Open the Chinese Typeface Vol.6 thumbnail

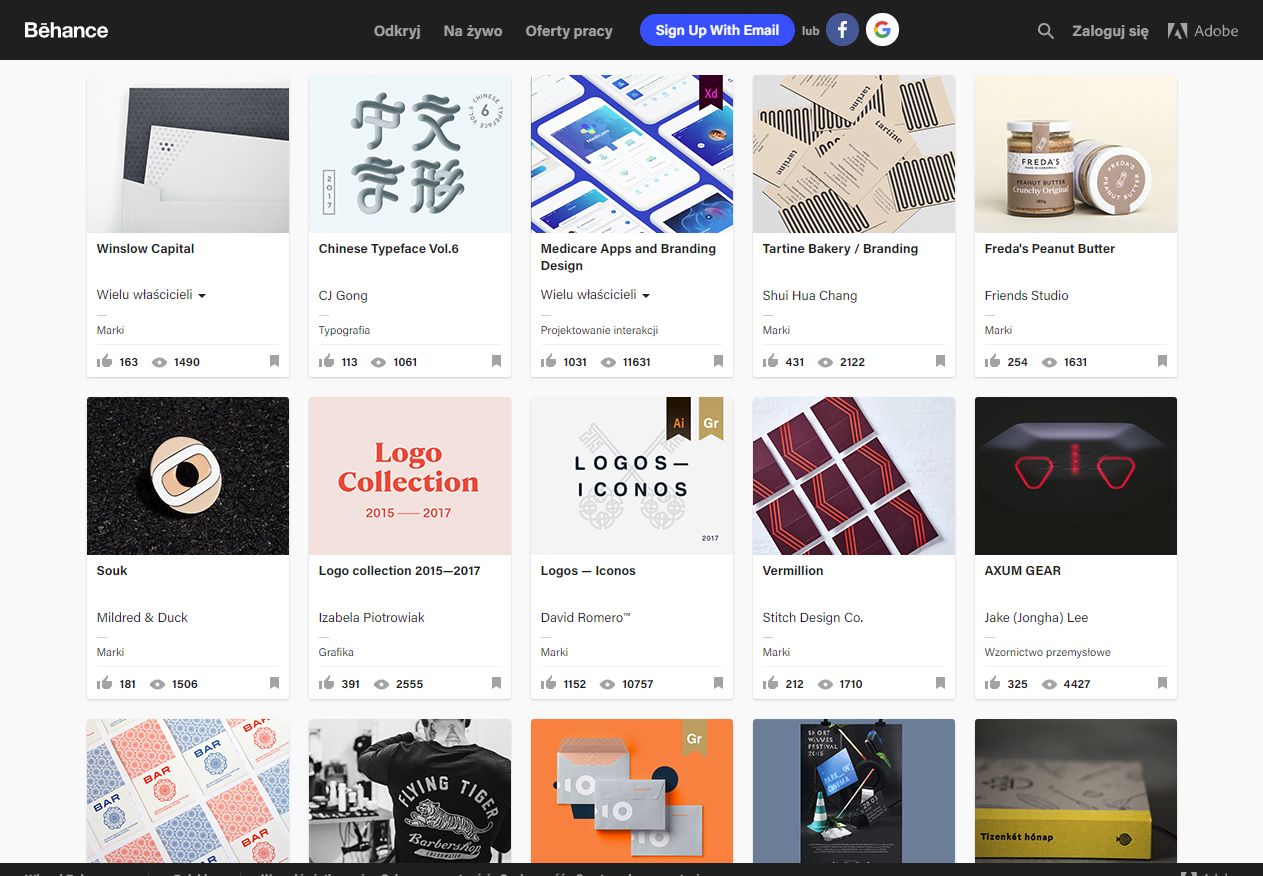click(x=410, y=154)
